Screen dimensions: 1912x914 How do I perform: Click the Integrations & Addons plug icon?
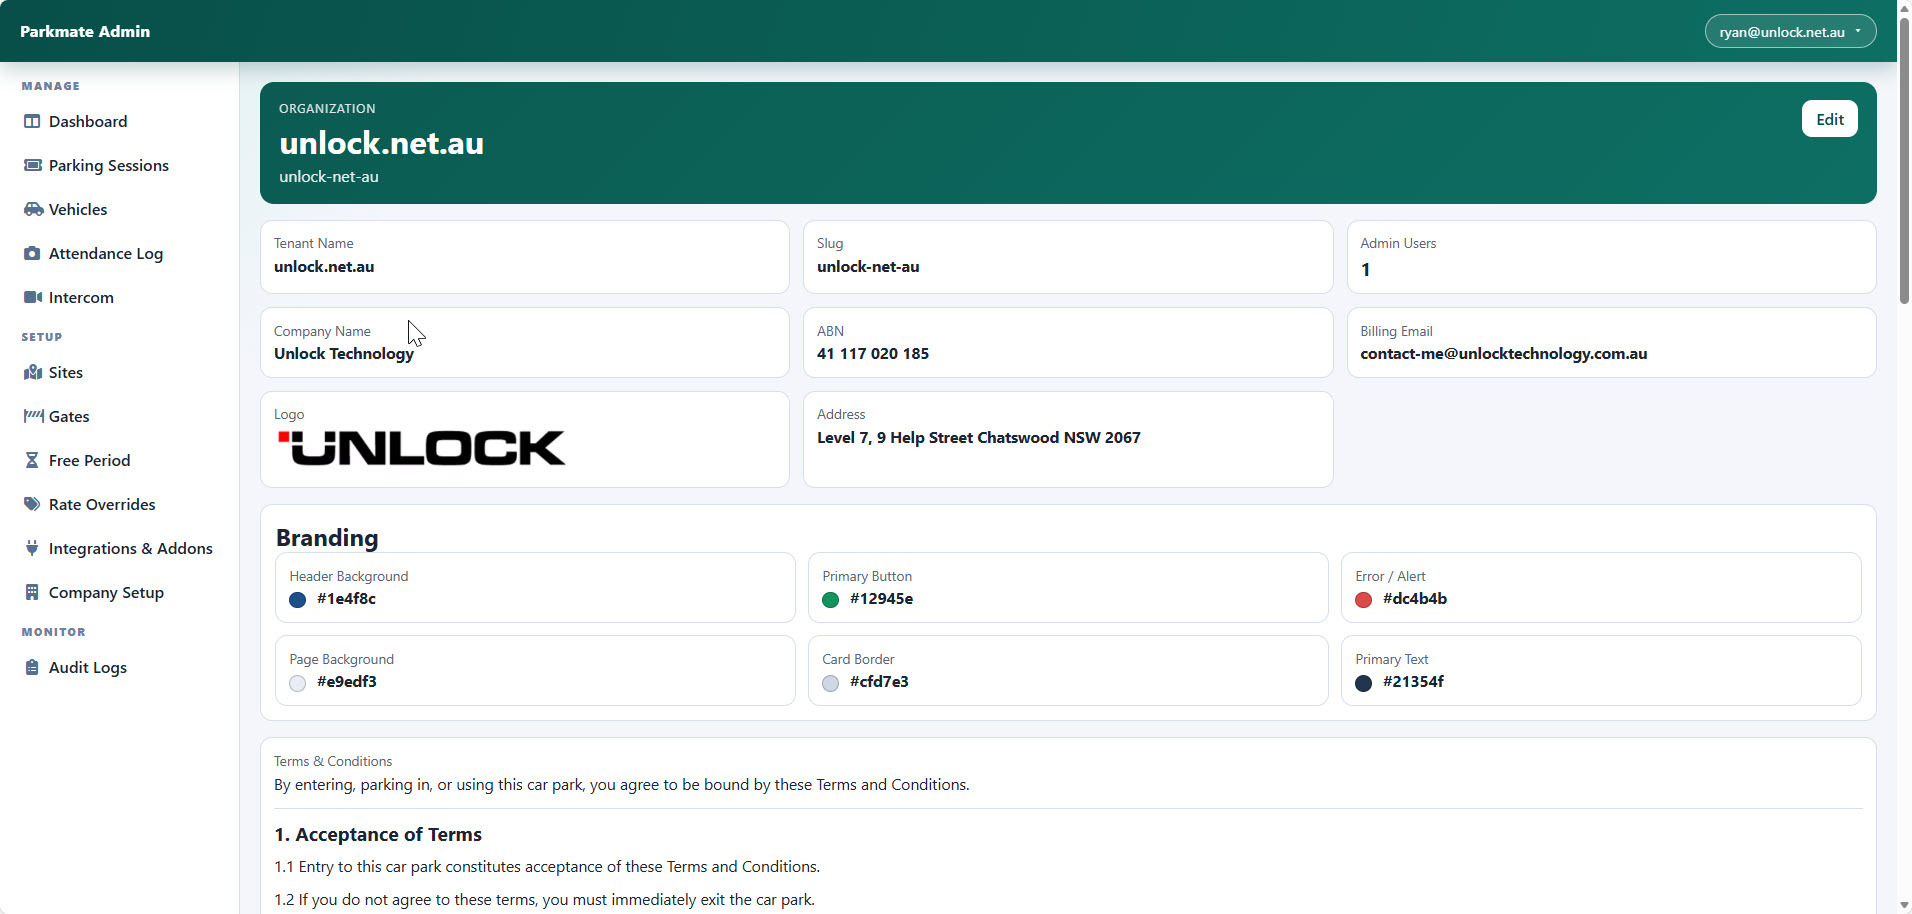(32, 548)
